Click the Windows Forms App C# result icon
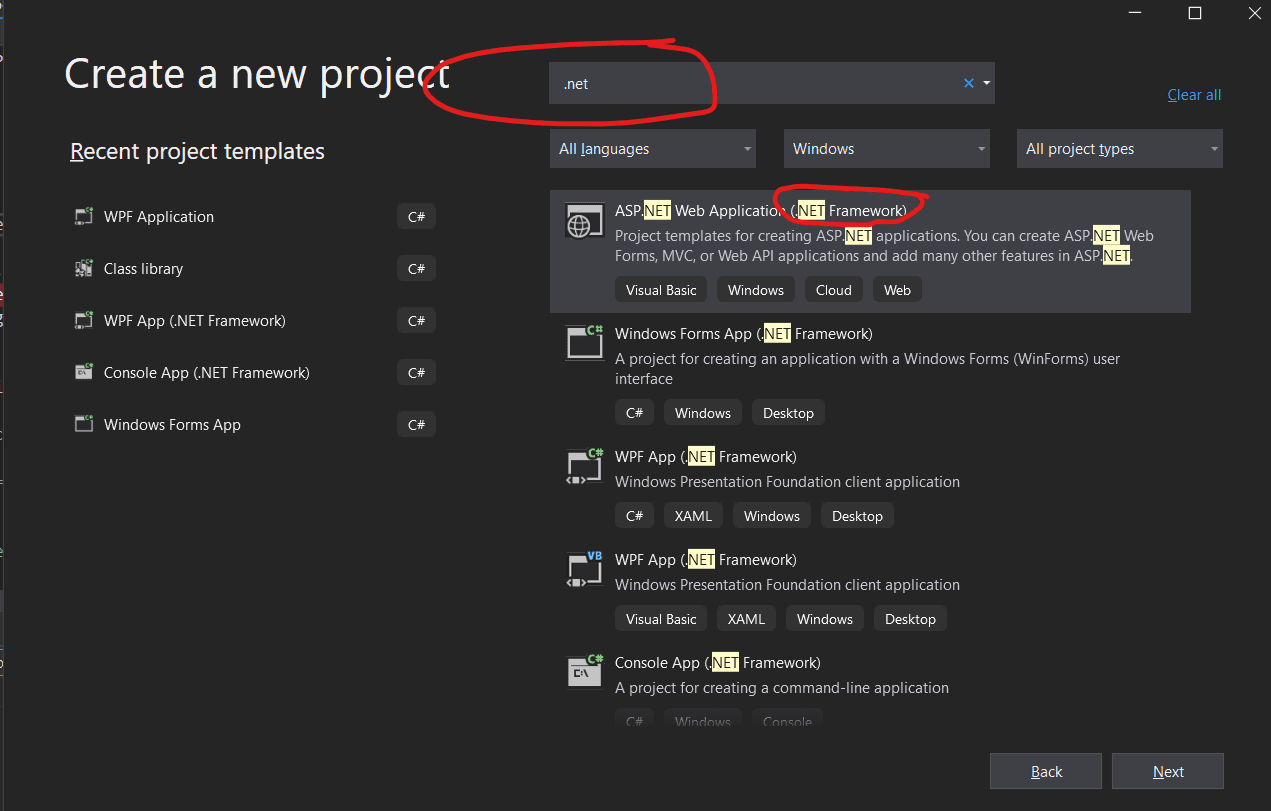 click(x=585, y=342)
